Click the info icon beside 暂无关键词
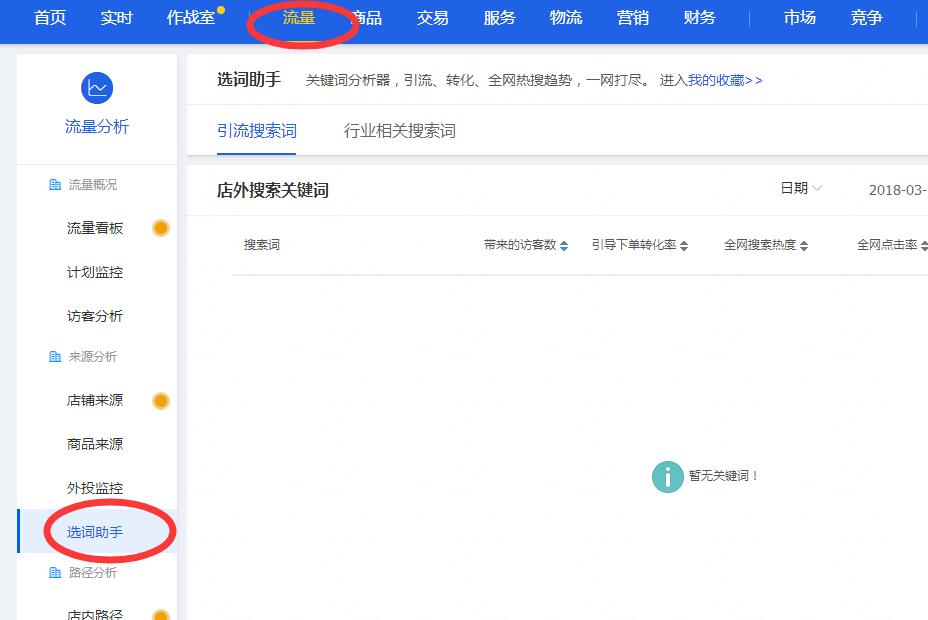The image size is (928, 620). 667,476
